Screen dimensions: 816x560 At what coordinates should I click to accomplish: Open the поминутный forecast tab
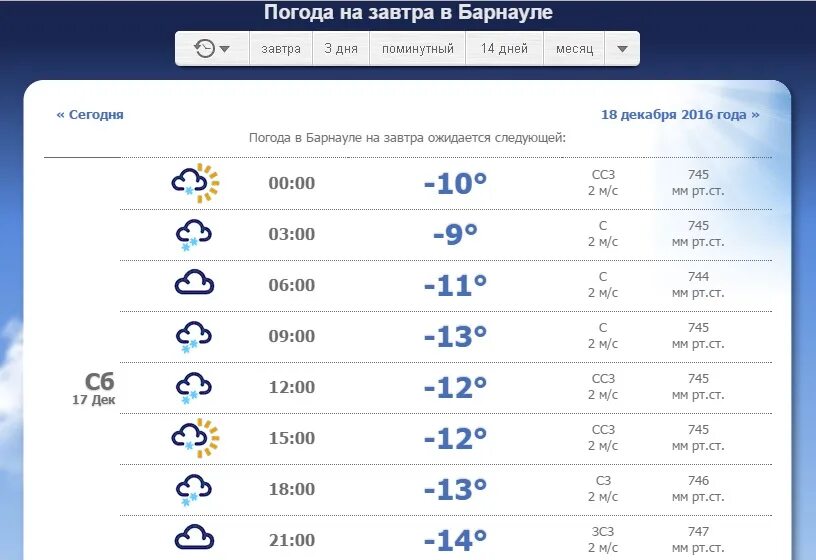(x=417, y=48)
